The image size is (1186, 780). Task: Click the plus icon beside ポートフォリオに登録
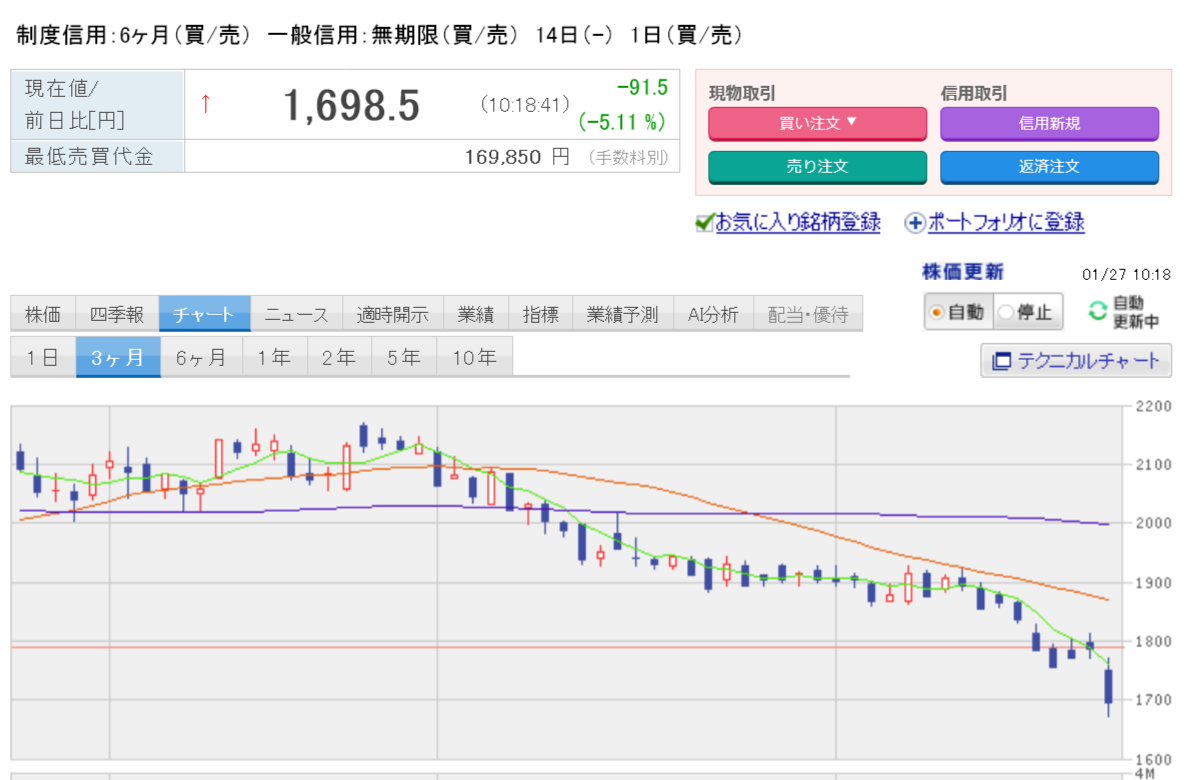[x=914, y=223]
